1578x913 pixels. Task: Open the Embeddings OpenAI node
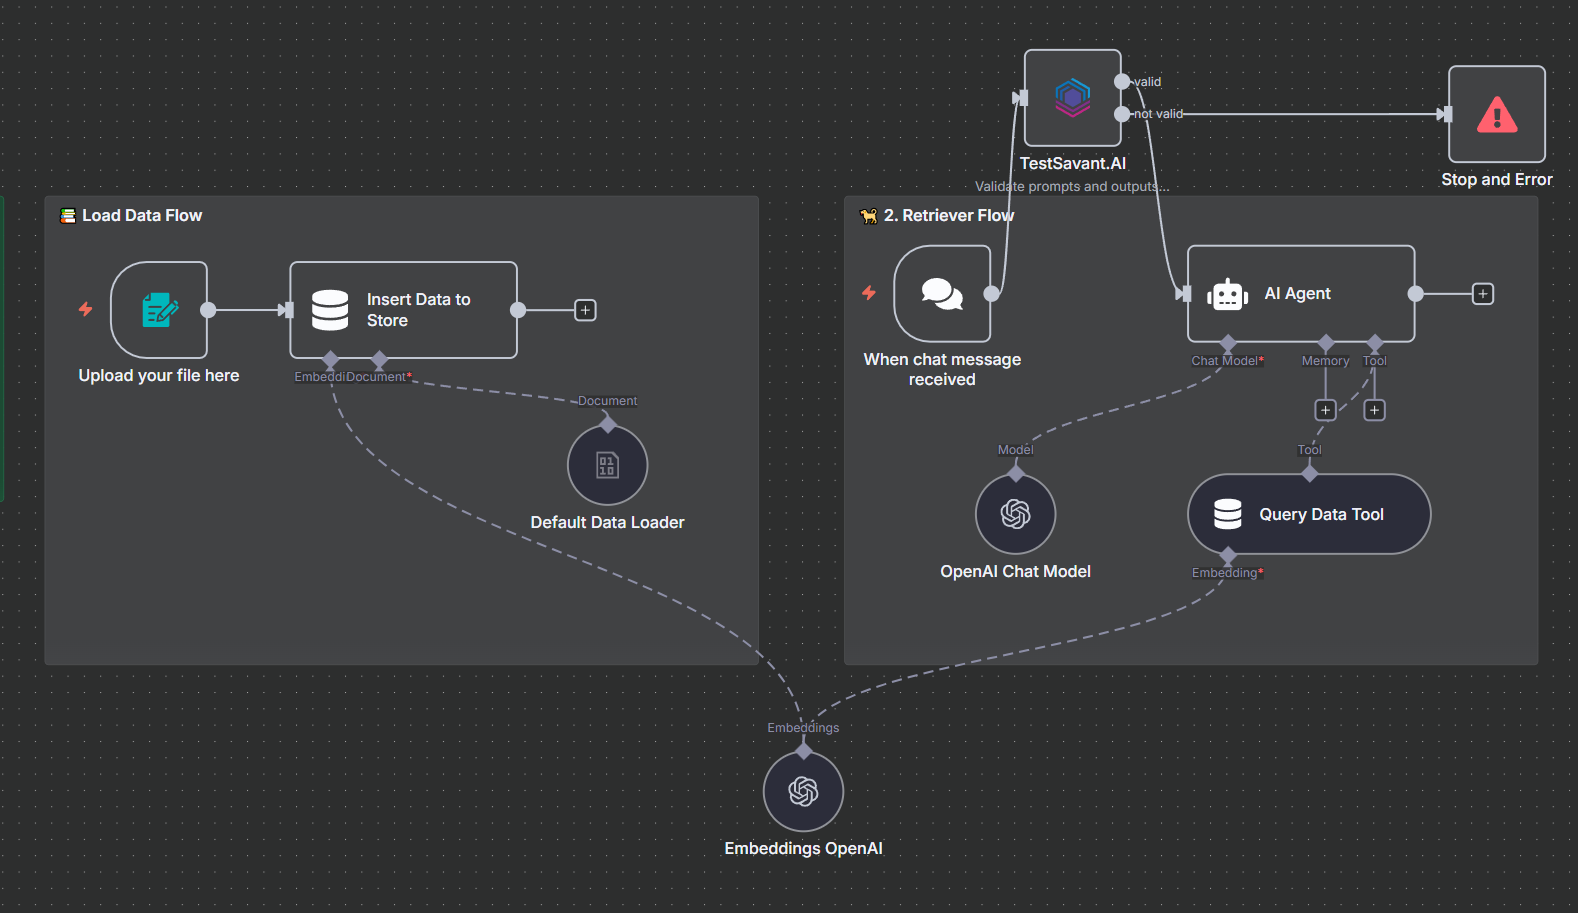(x=803, y=791)
